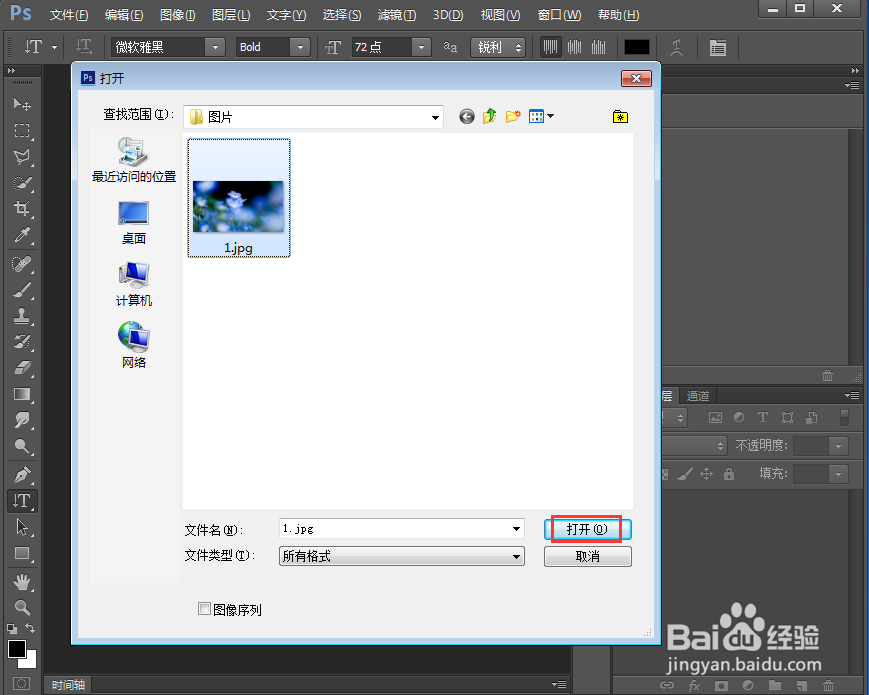
Task: Go back to previous folder in dialog
Action: coord(467,116)
